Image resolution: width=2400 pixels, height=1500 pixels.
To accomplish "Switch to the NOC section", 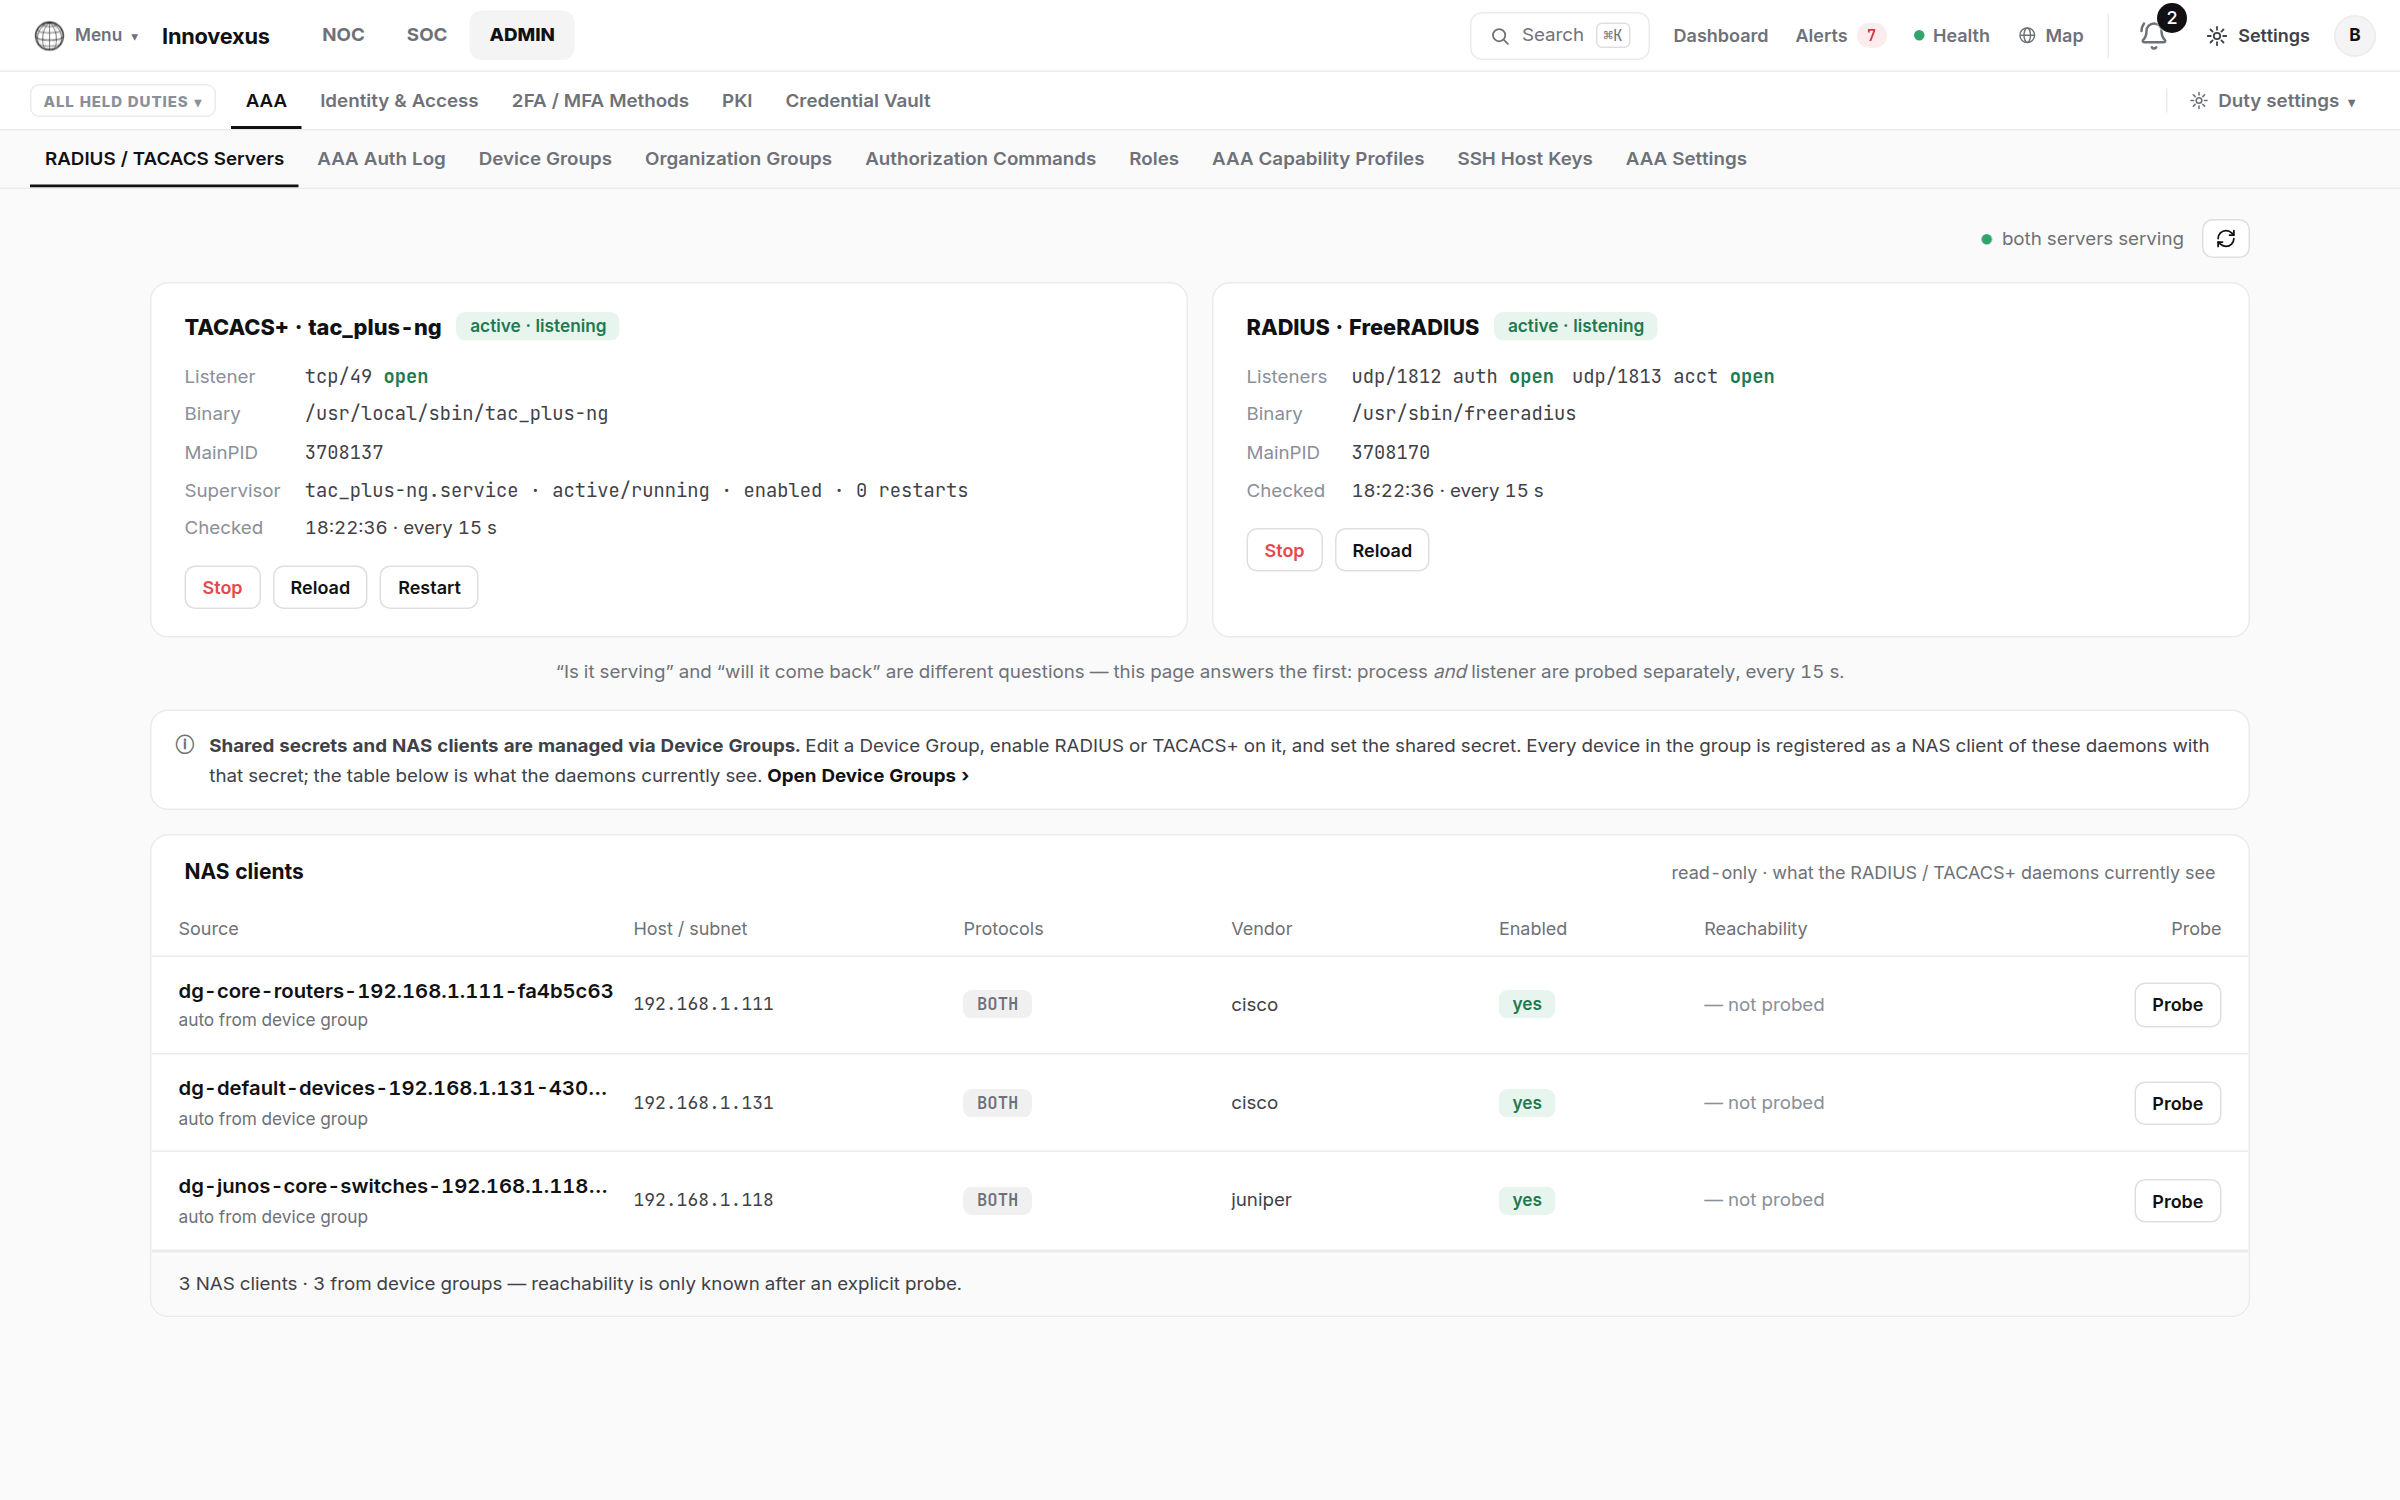I will [343, 35].
